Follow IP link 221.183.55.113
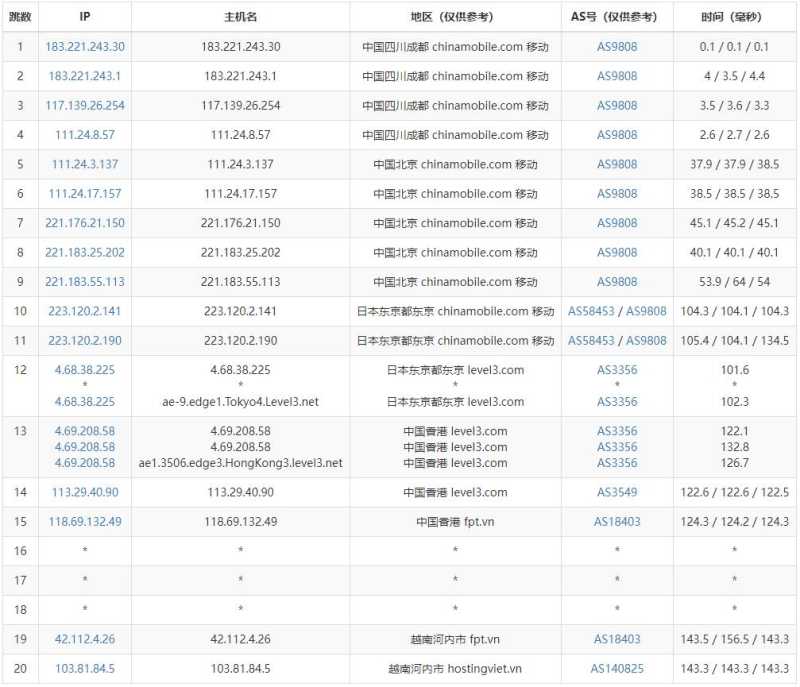The height and width of the screenshot is (687, 800). click(85, 282)
